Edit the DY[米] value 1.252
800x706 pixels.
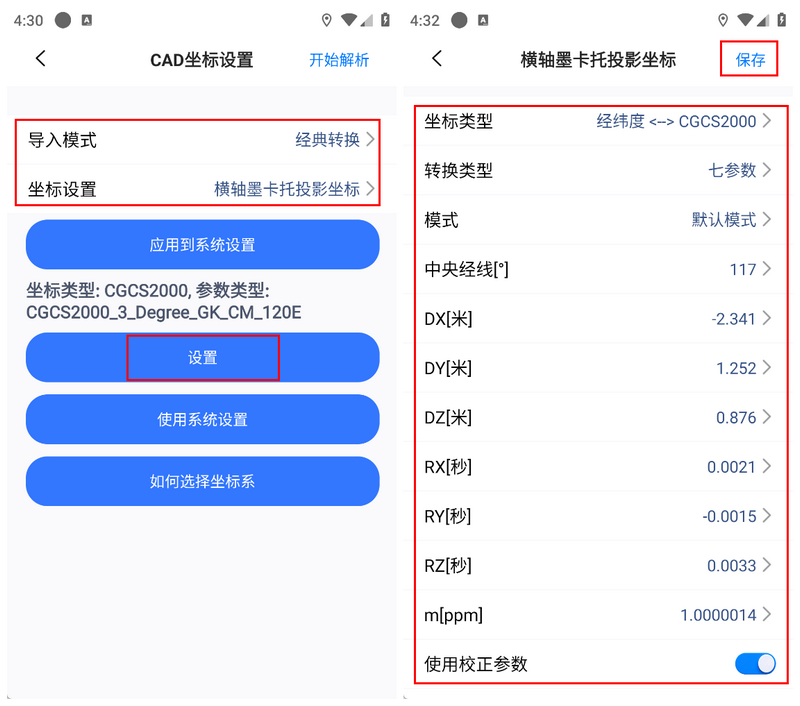click(597, 368)
